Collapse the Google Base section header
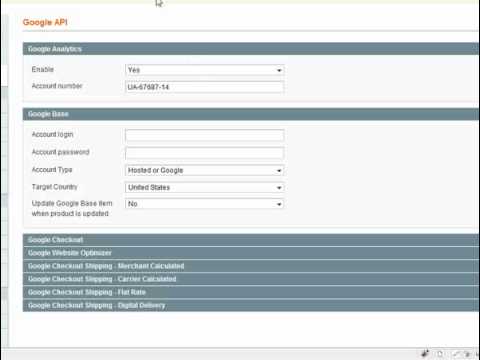The height and width of the screenshot is (360, 480). pyautogui.click(x=251, y=114)
